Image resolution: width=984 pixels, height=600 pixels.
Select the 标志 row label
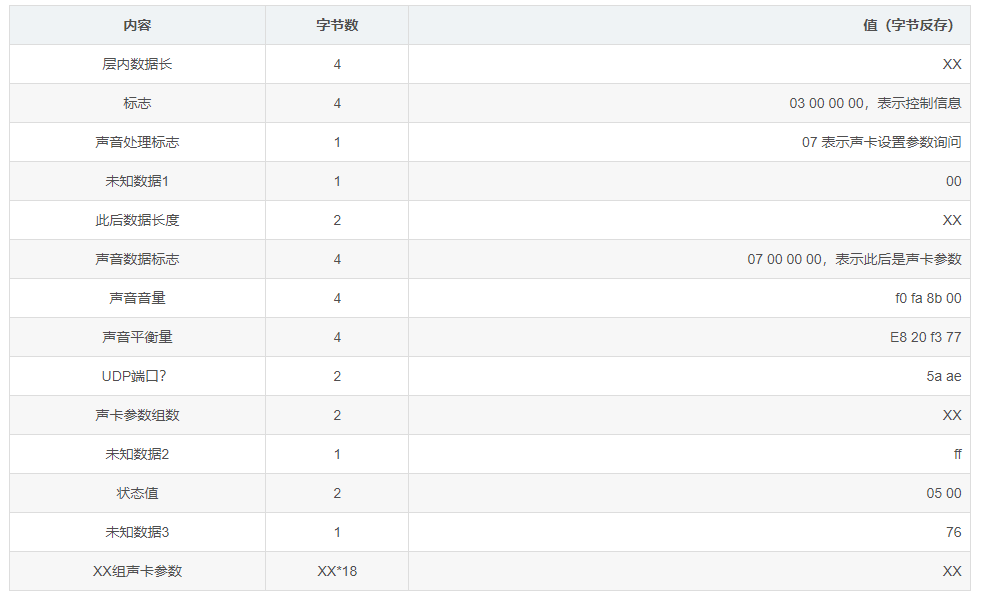137,103
